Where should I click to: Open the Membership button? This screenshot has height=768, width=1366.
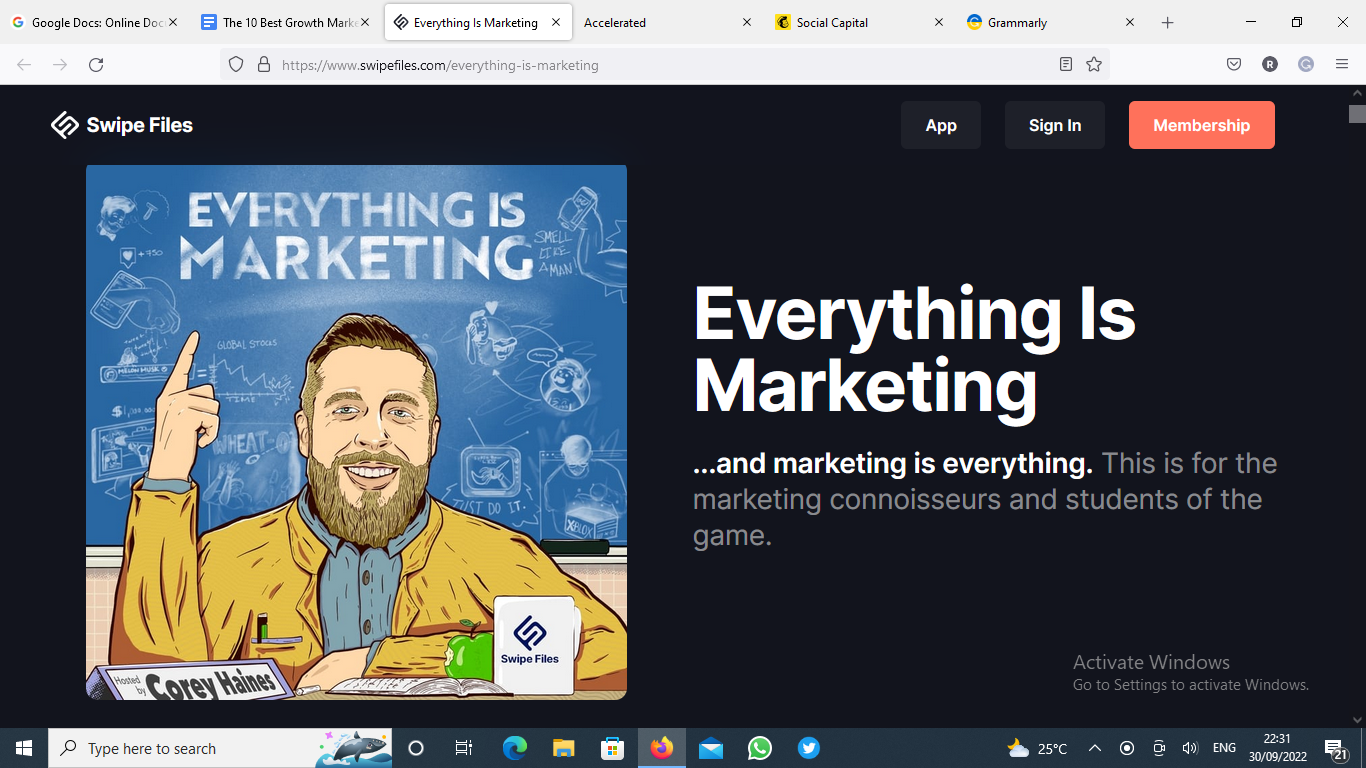[1202, 125]
